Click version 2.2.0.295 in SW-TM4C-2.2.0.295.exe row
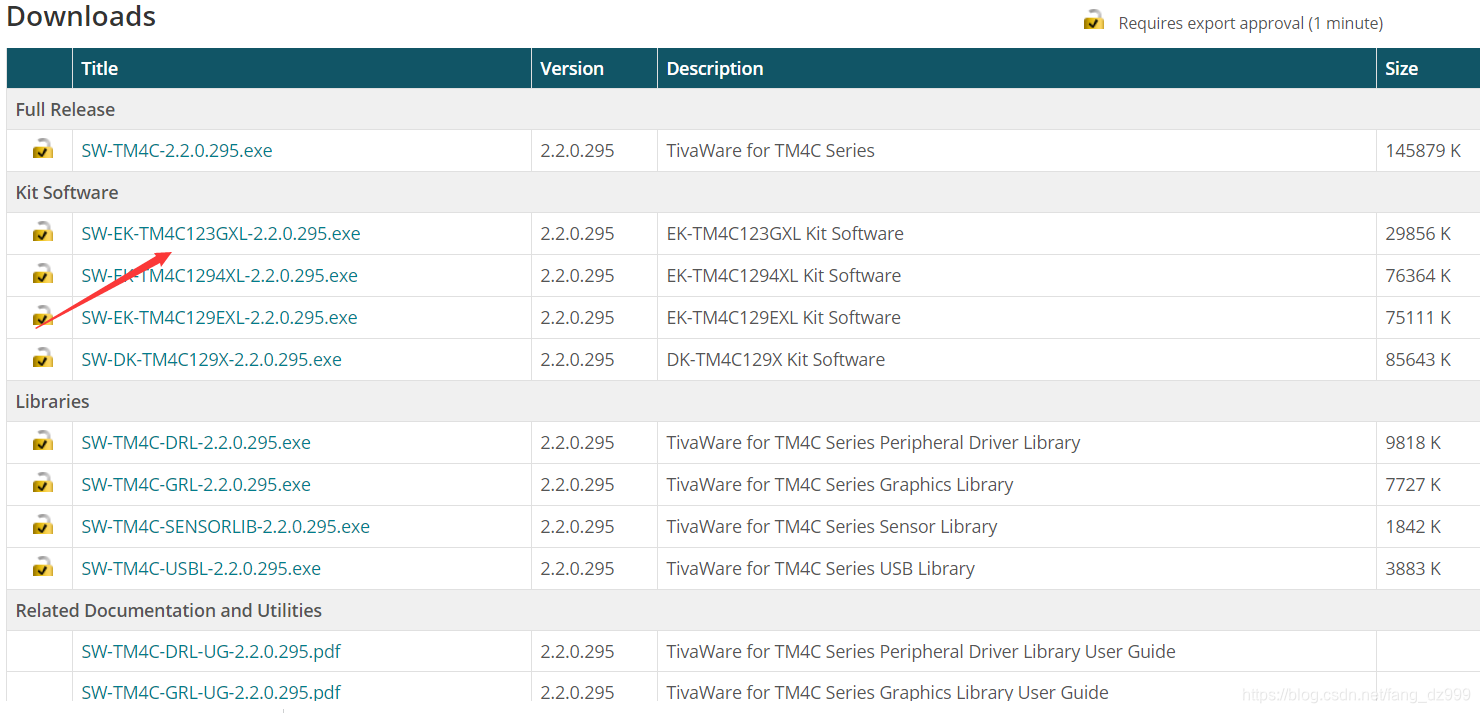The width and height of the screenshot is (1480, 713). click(577, 151)
